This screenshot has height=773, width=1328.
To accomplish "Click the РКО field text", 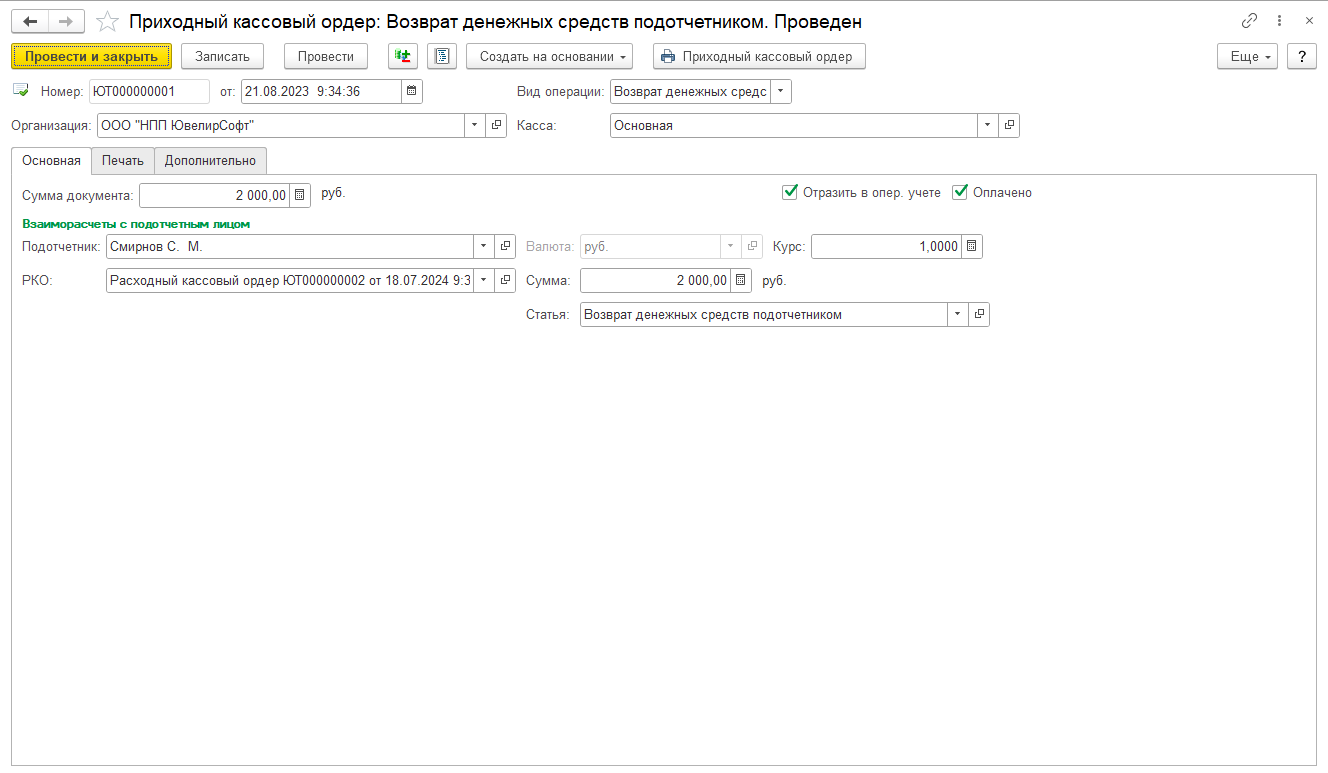I will tap(290, 280).
